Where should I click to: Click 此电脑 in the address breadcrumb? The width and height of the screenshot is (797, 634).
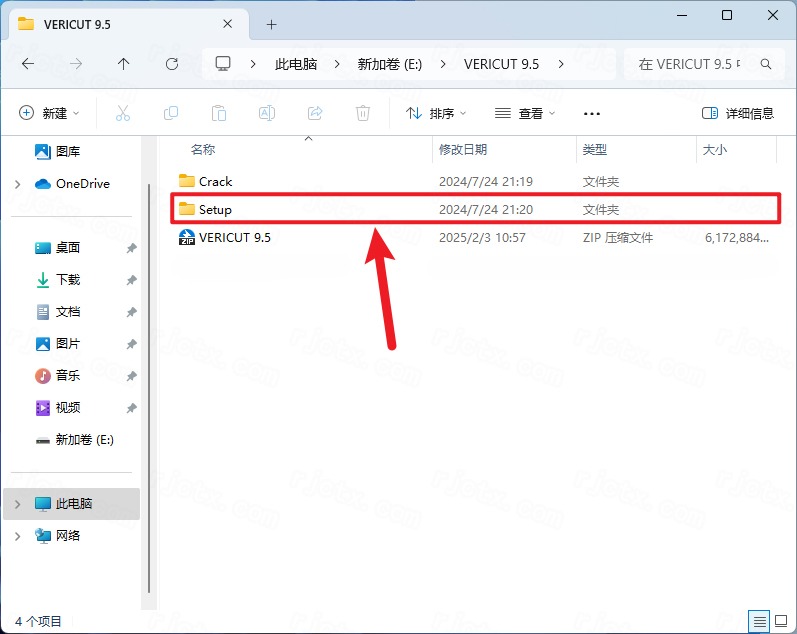[x=295, y=64]
